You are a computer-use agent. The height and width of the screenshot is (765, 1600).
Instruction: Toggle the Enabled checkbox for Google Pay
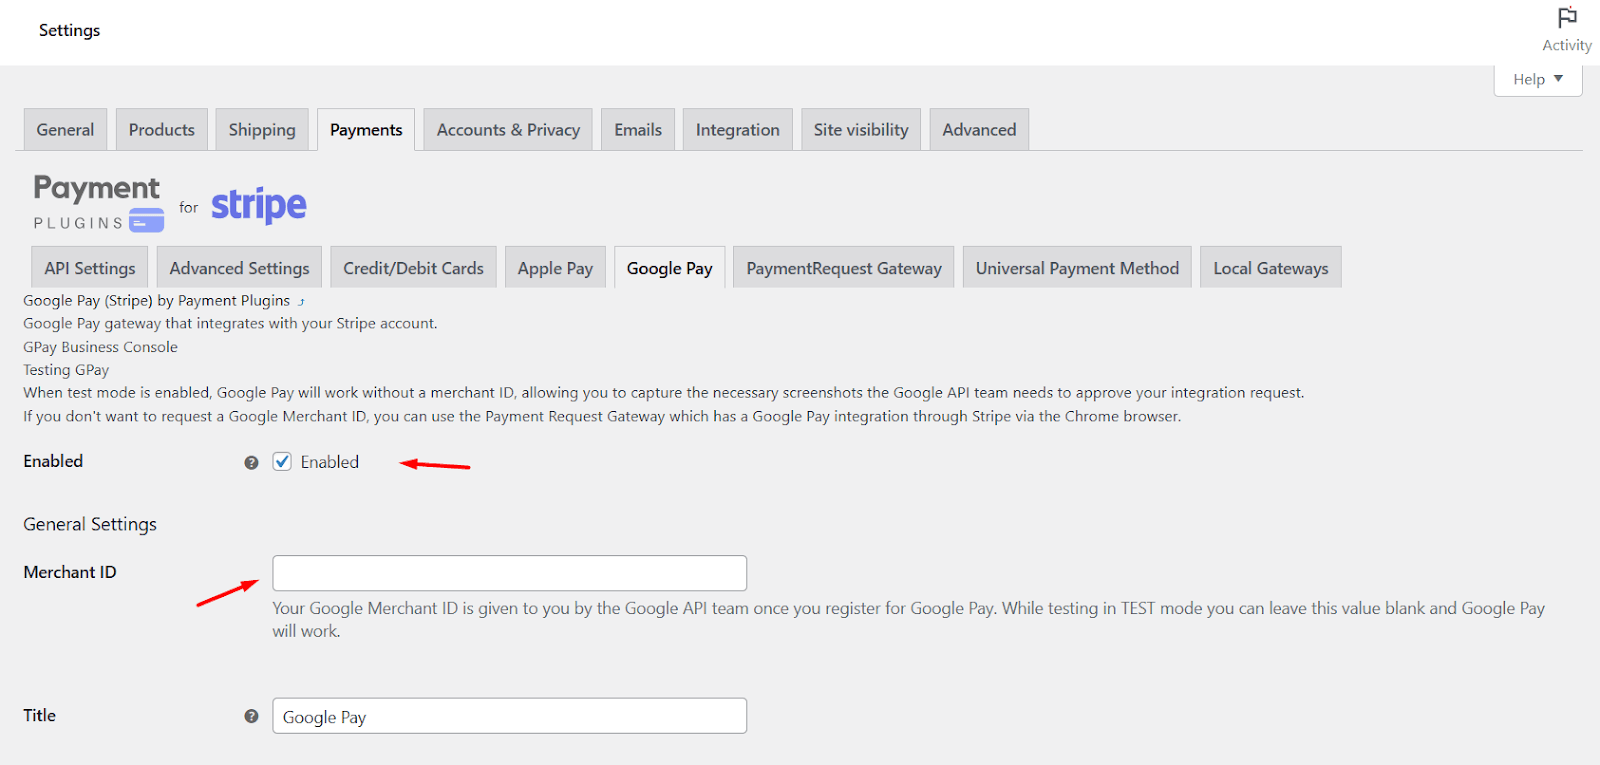point(282,462)
